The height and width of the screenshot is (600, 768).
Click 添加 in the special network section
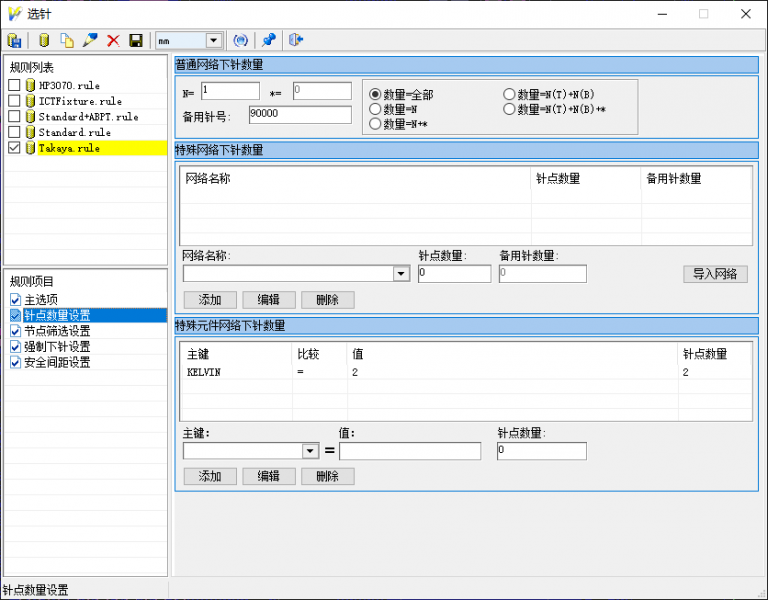coord(210,300)
